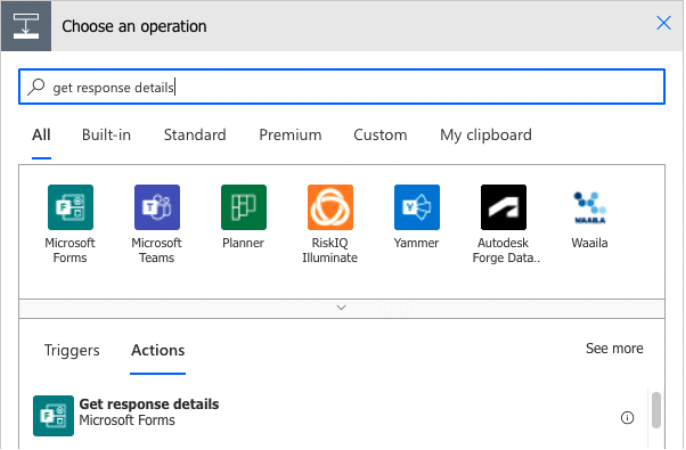Viewport: 686px width, 450px height.
Task: Click the magnifier search icon
Action: pos(37,88)
